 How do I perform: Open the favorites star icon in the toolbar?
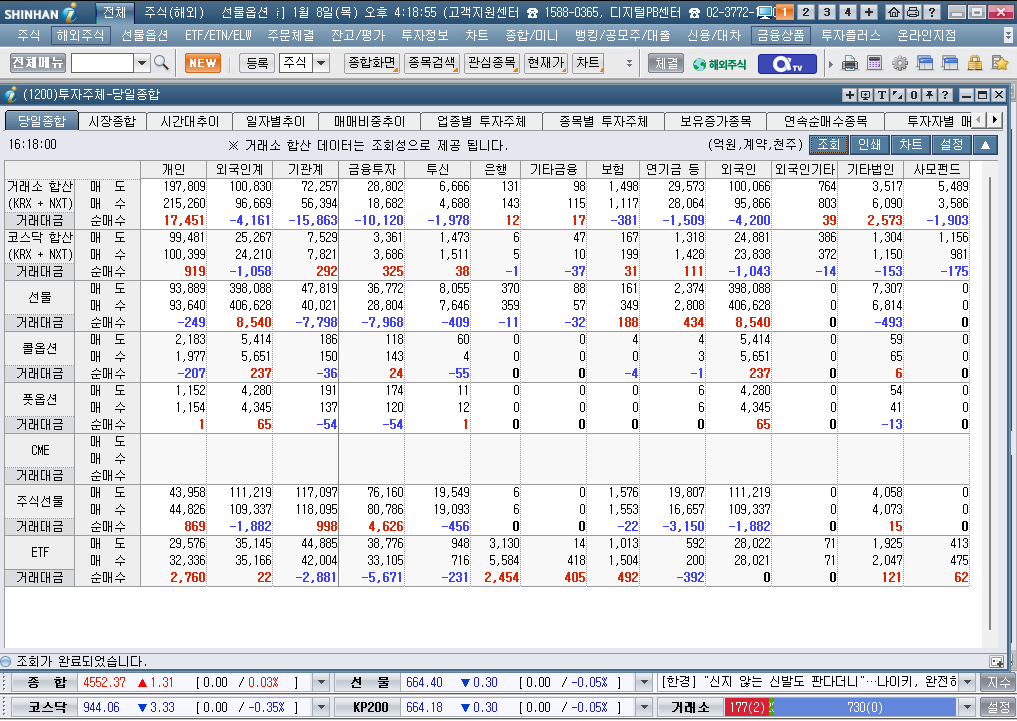click(999, 64)
